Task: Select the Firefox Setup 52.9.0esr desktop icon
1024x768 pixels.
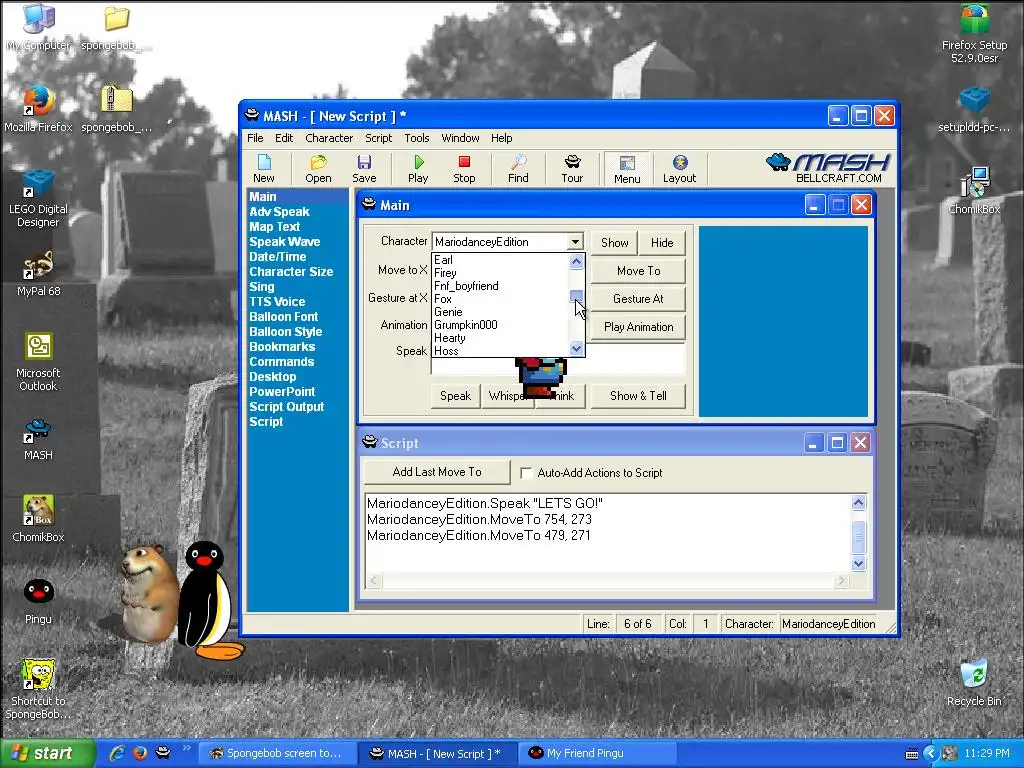Action: coord(974,33)
